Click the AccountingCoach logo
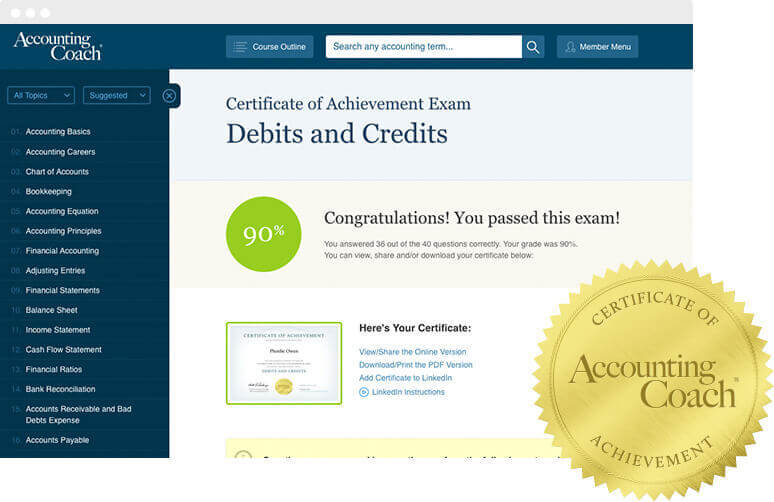774x502 pixels. [58, 46]
